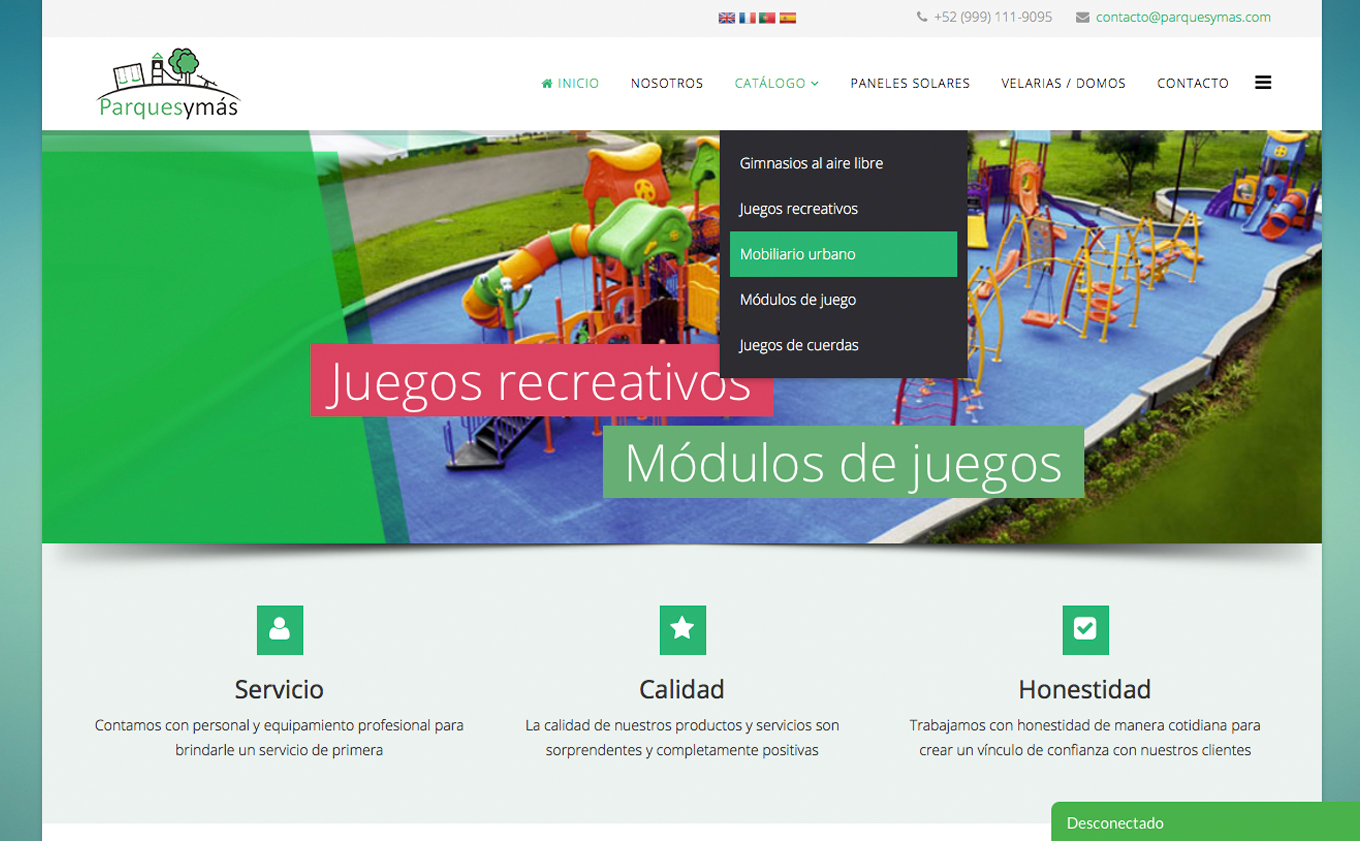Screen dimensions: 1360x841
Task: Select Juegos de cuerdas in dropdown
Action: pyautogui.click(x=843, y=345)
